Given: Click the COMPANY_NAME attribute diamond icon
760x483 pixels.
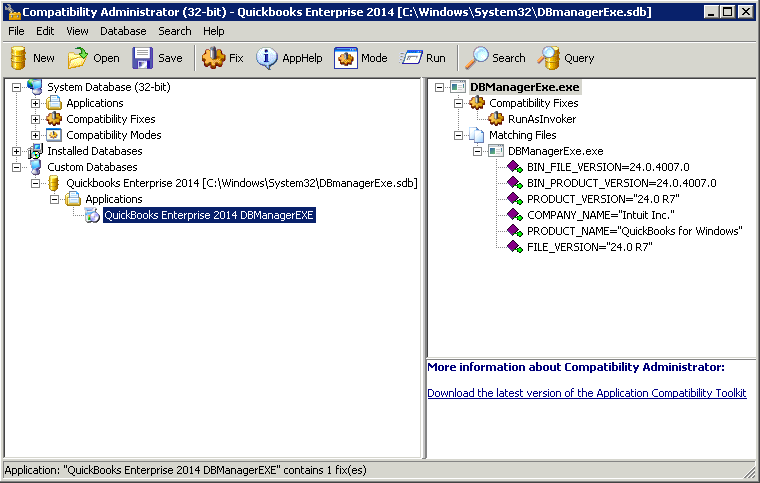Looking at the screenshot, I should coord(515,215).
